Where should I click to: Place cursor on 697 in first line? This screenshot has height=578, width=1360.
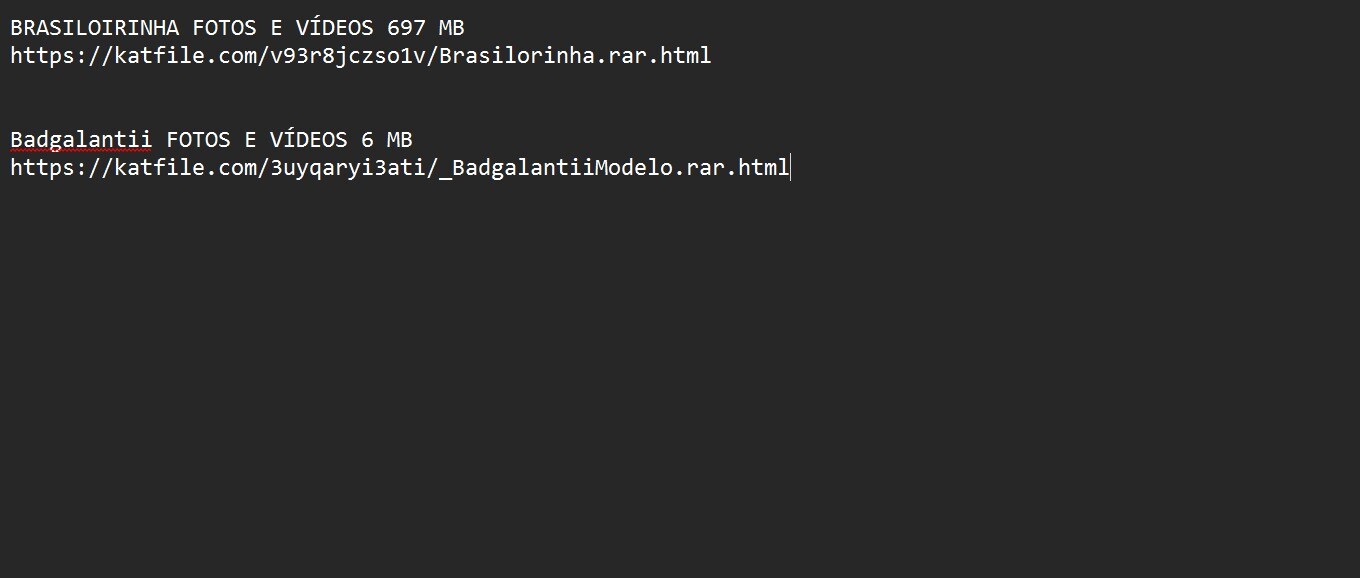406,28
